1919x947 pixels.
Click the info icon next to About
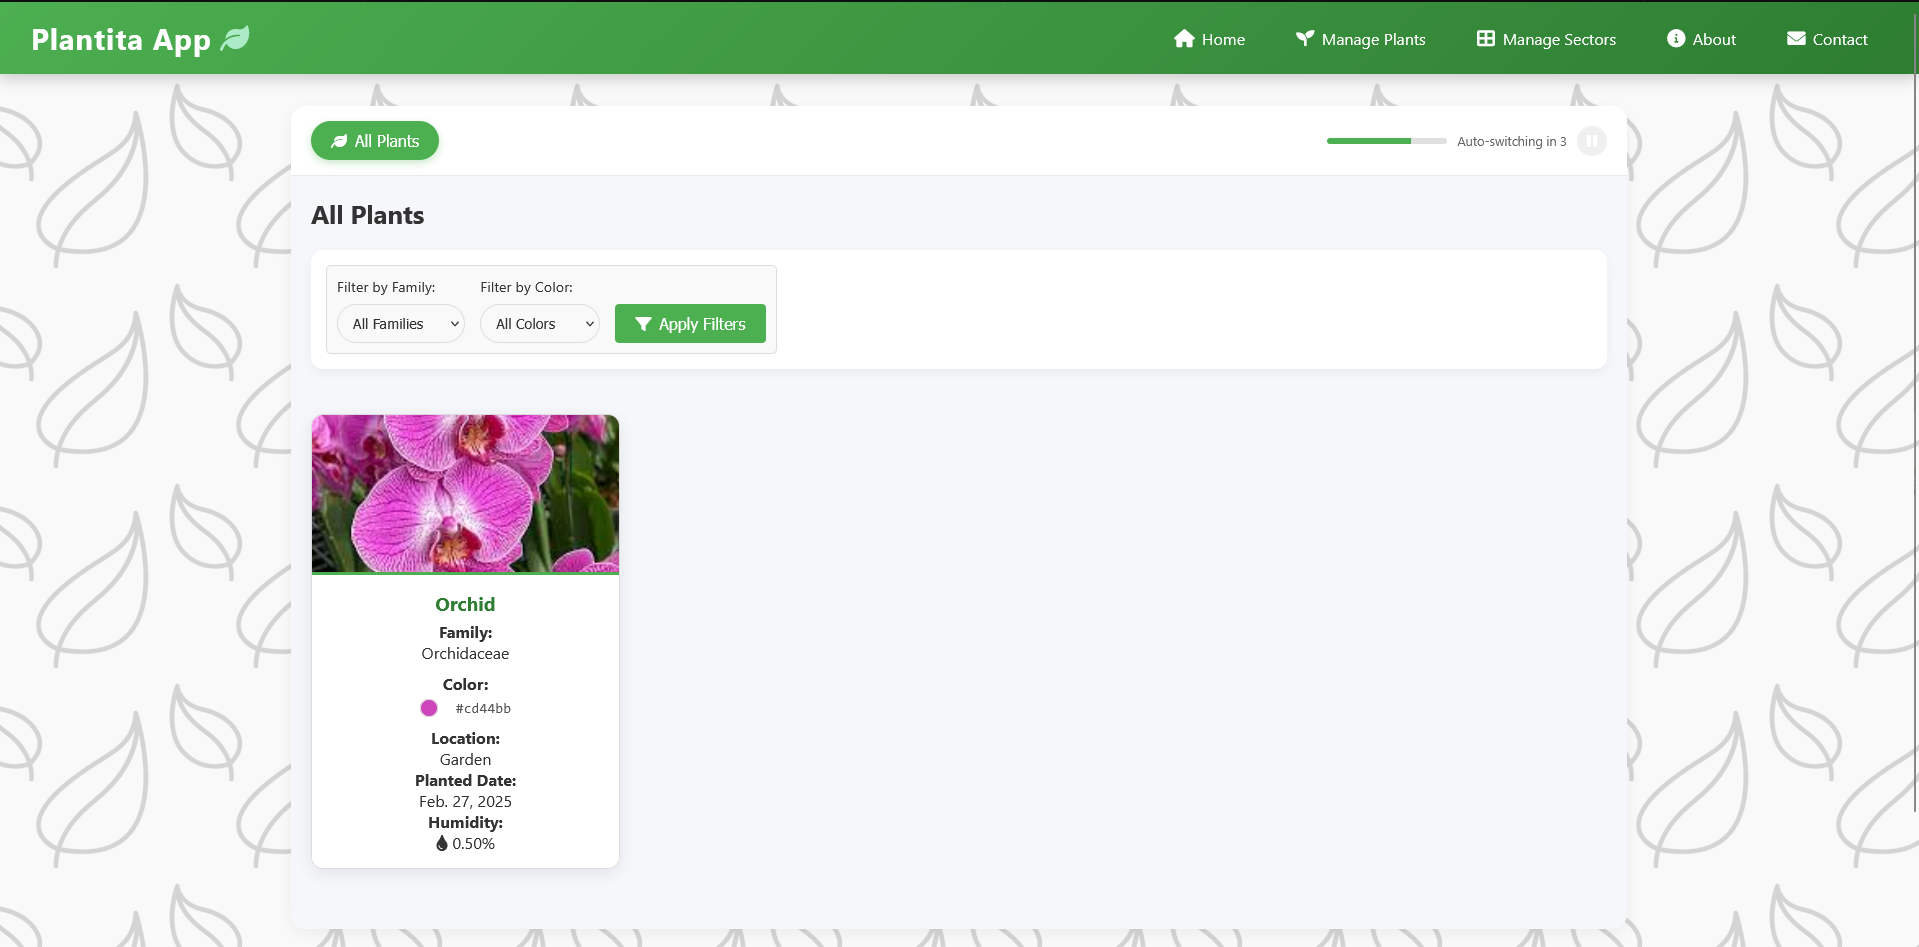tap(1676, 39)
